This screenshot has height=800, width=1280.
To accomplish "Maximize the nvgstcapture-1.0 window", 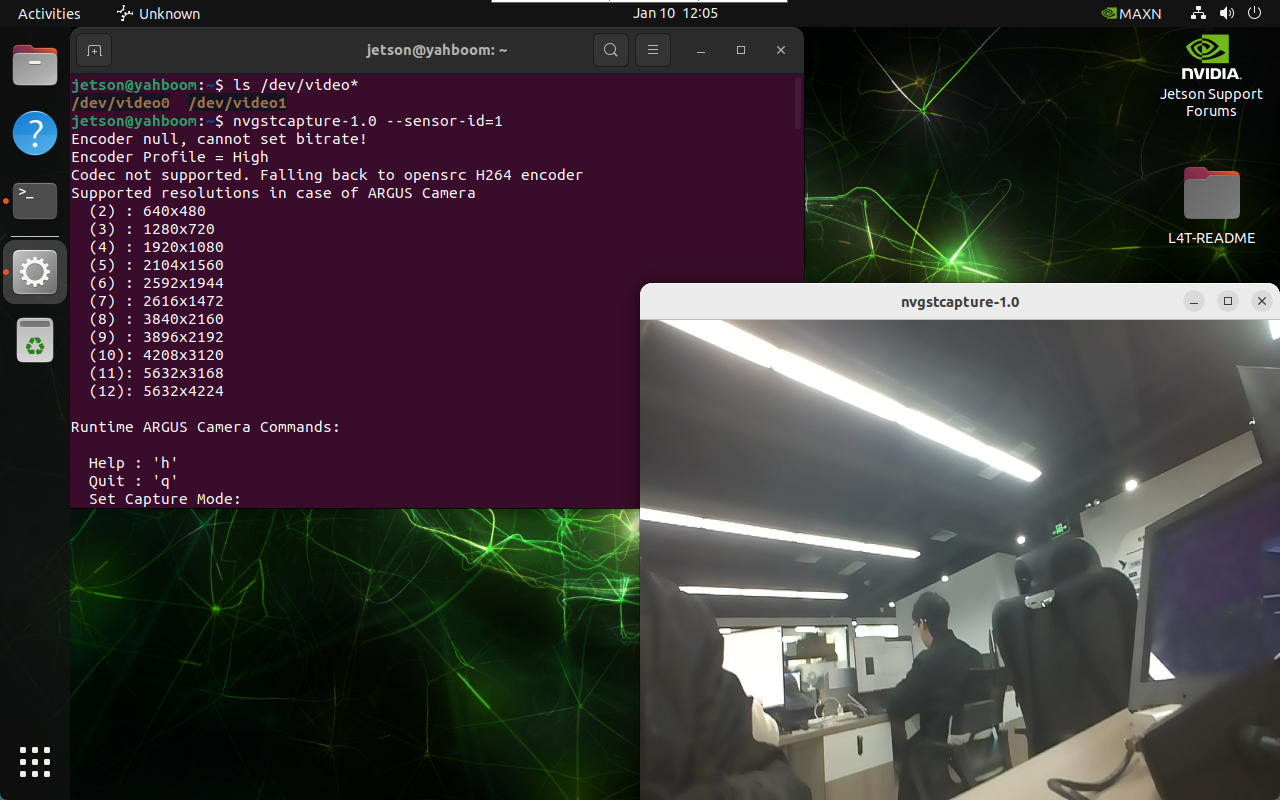I will [x=1228, y=301].
